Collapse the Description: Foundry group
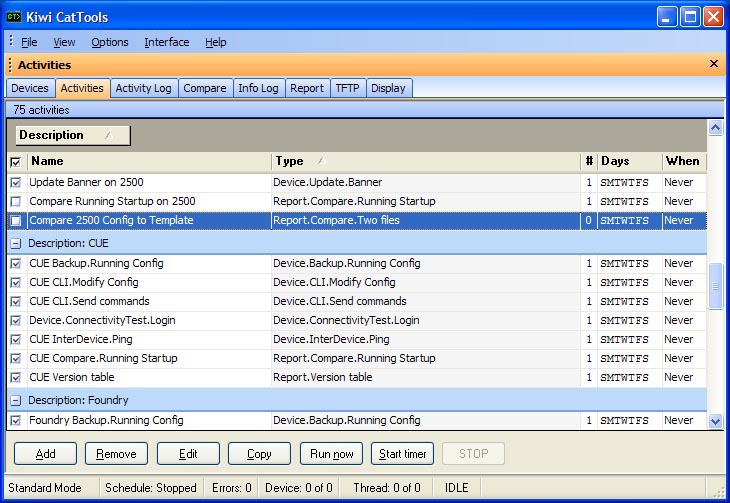 pos(15,400)
